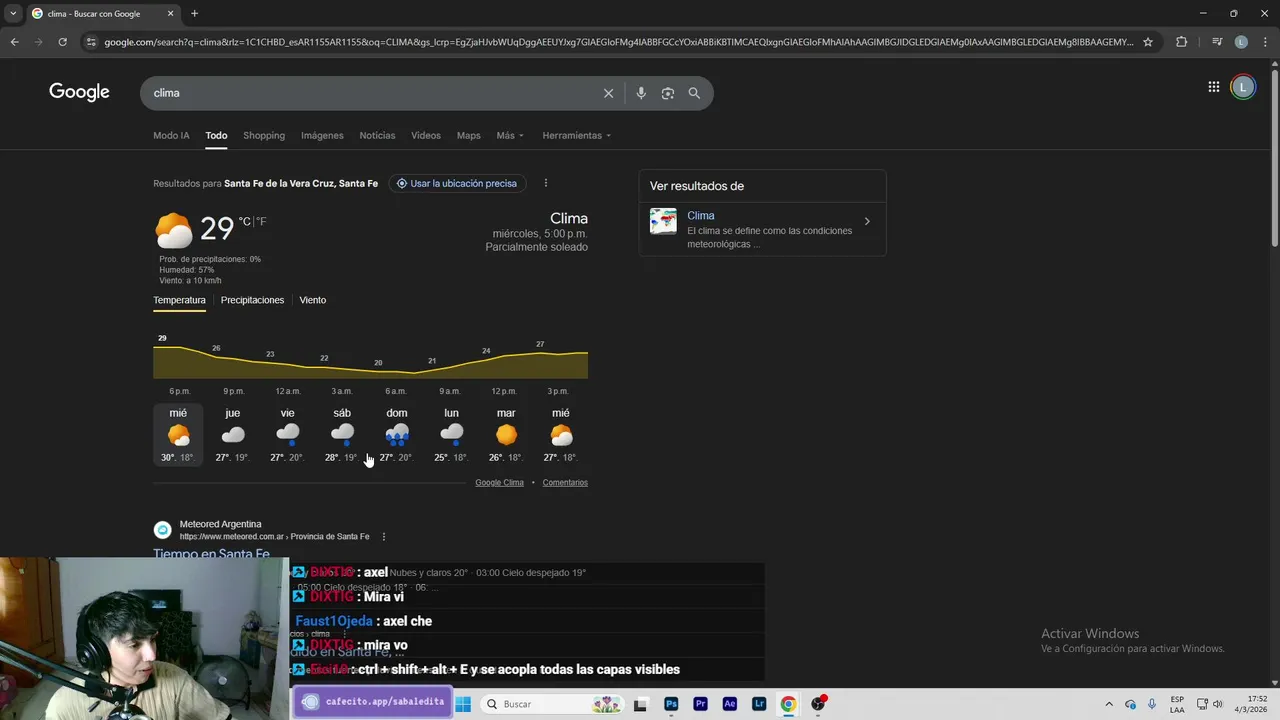Select the °C temperature unit
This screenshot has width=1280, height=720.
244,221
